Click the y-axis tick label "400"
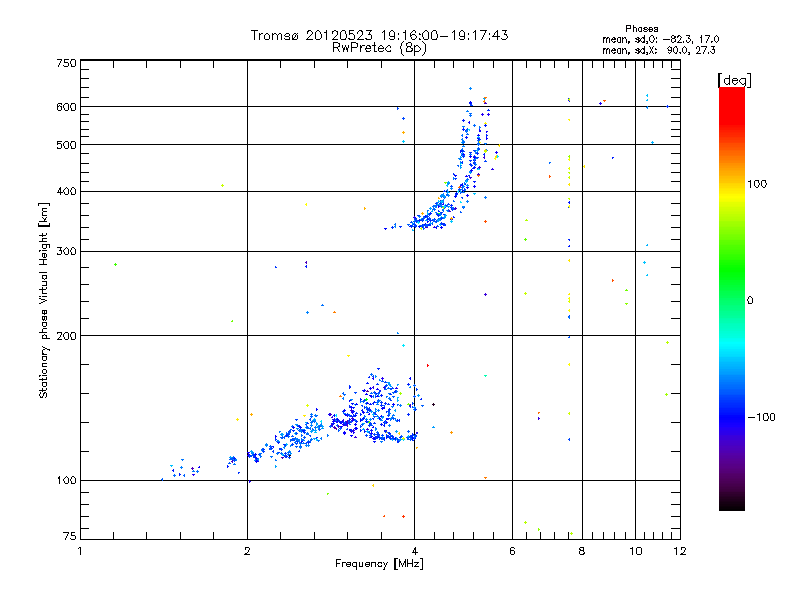 (x=66, y=191)
